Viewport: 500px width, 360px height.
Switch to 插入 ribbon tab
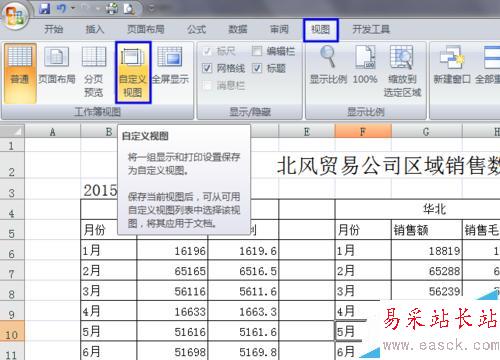pyautogui.click(x=95, y=29)
